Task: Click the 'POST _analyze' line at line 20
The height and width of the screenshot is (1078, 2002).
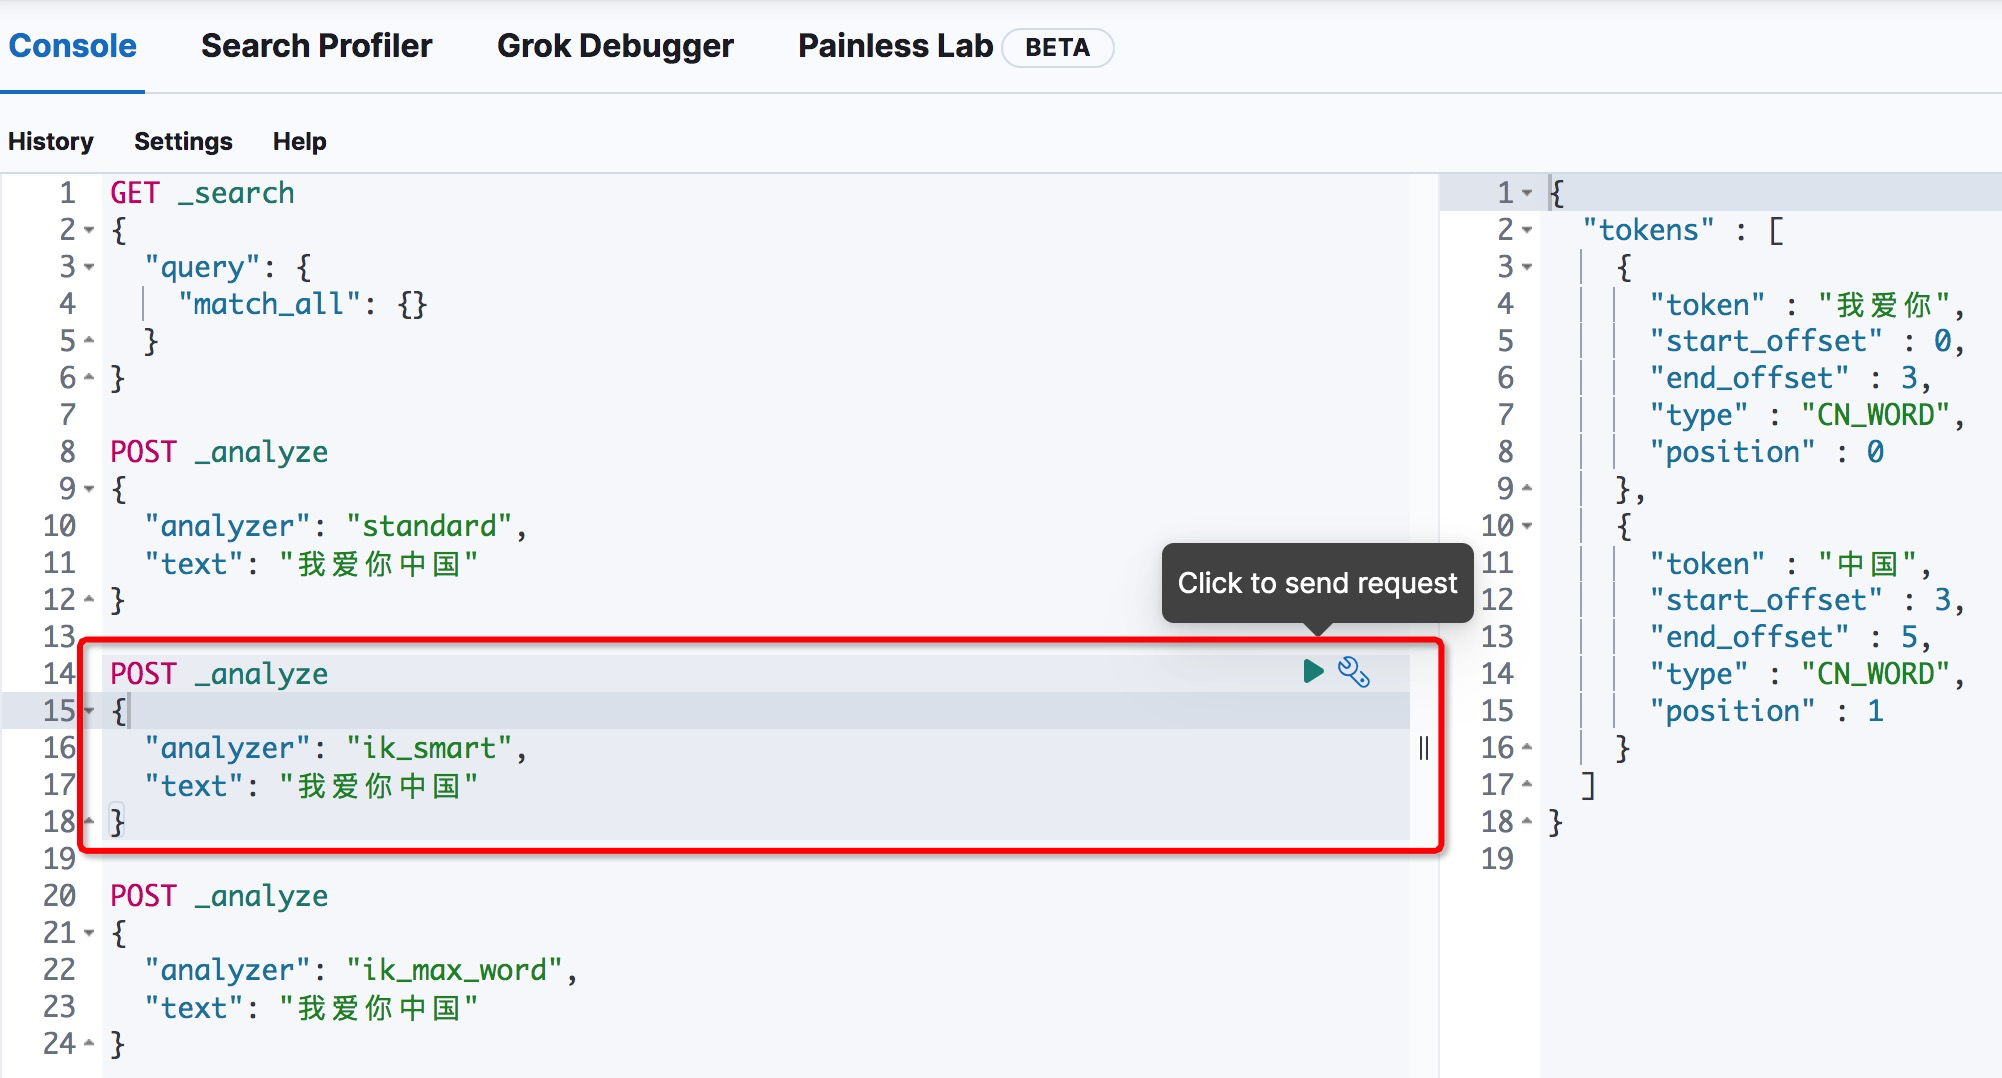Action: click(x=219, y=896)
